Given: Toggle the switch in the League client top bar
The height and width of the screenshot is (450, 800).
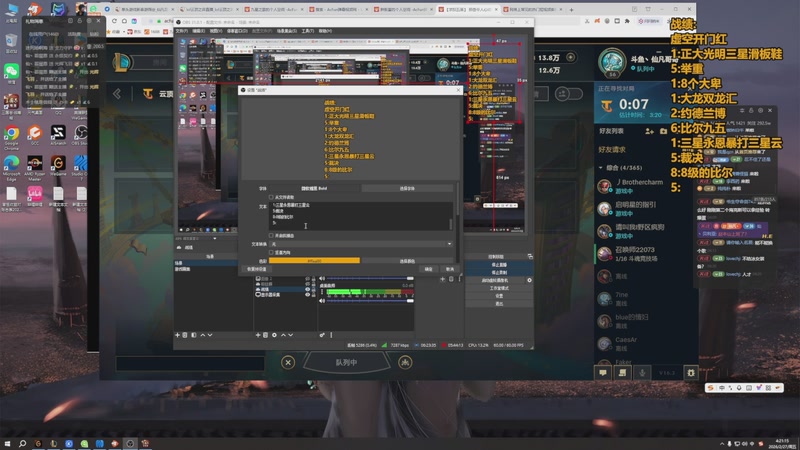Looking at the screenshot, I should [569, 94].
